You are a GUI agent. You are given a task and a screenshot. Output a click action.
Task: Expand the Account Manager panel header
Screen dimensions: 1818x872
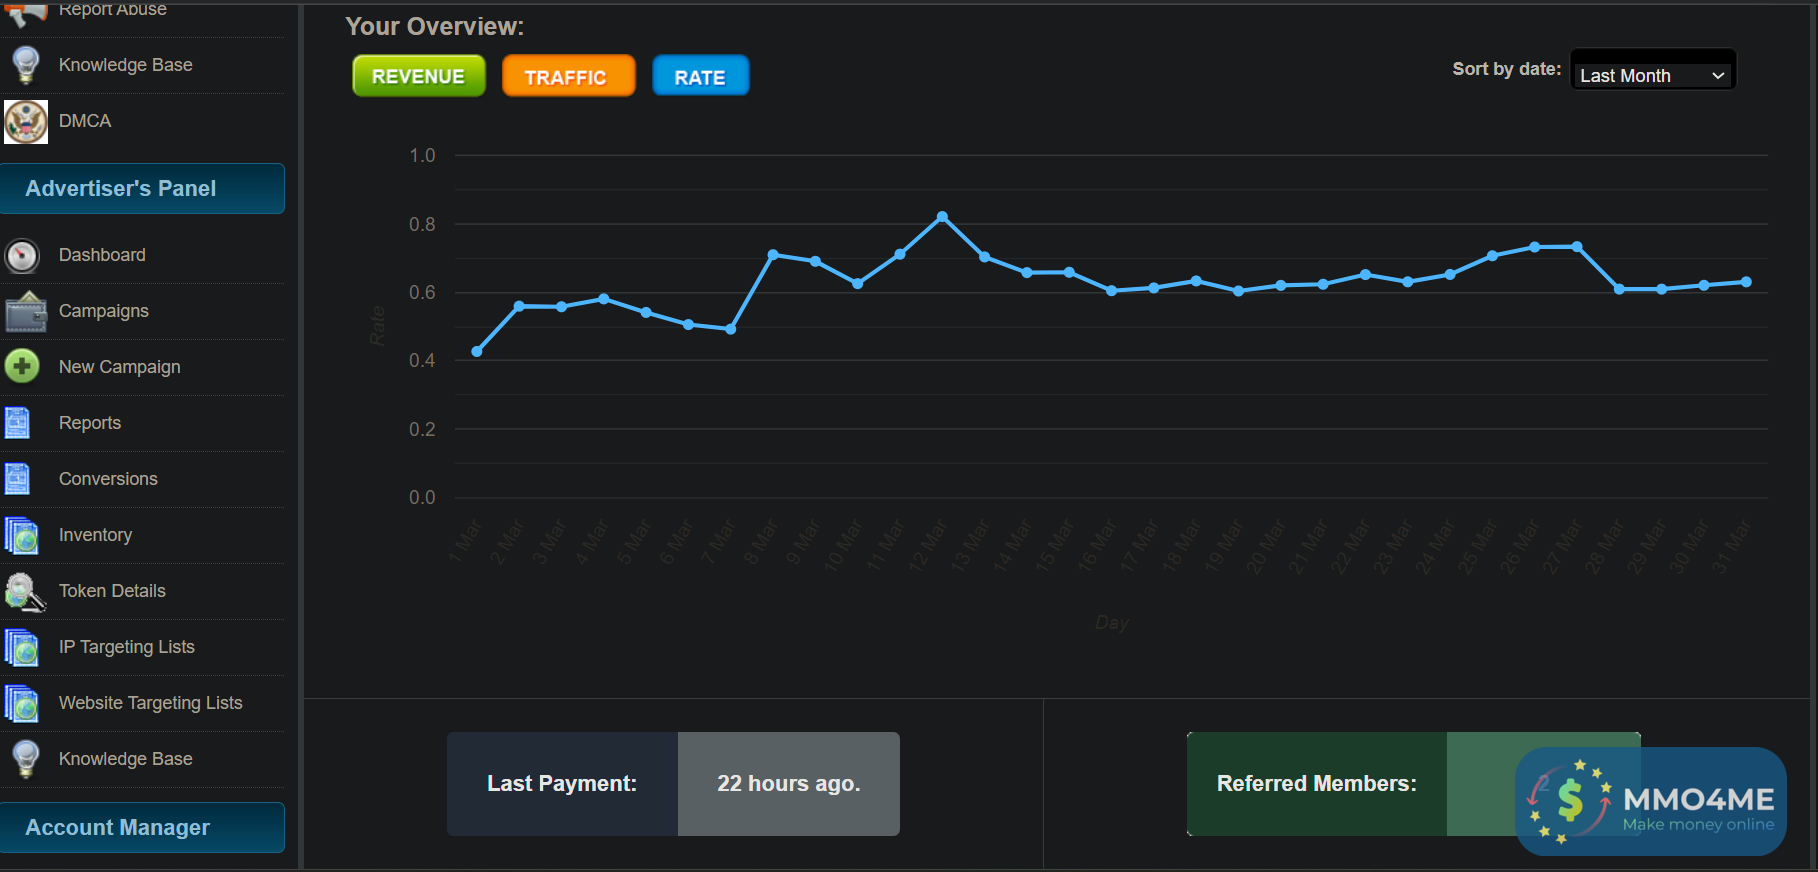pos(142,827)
